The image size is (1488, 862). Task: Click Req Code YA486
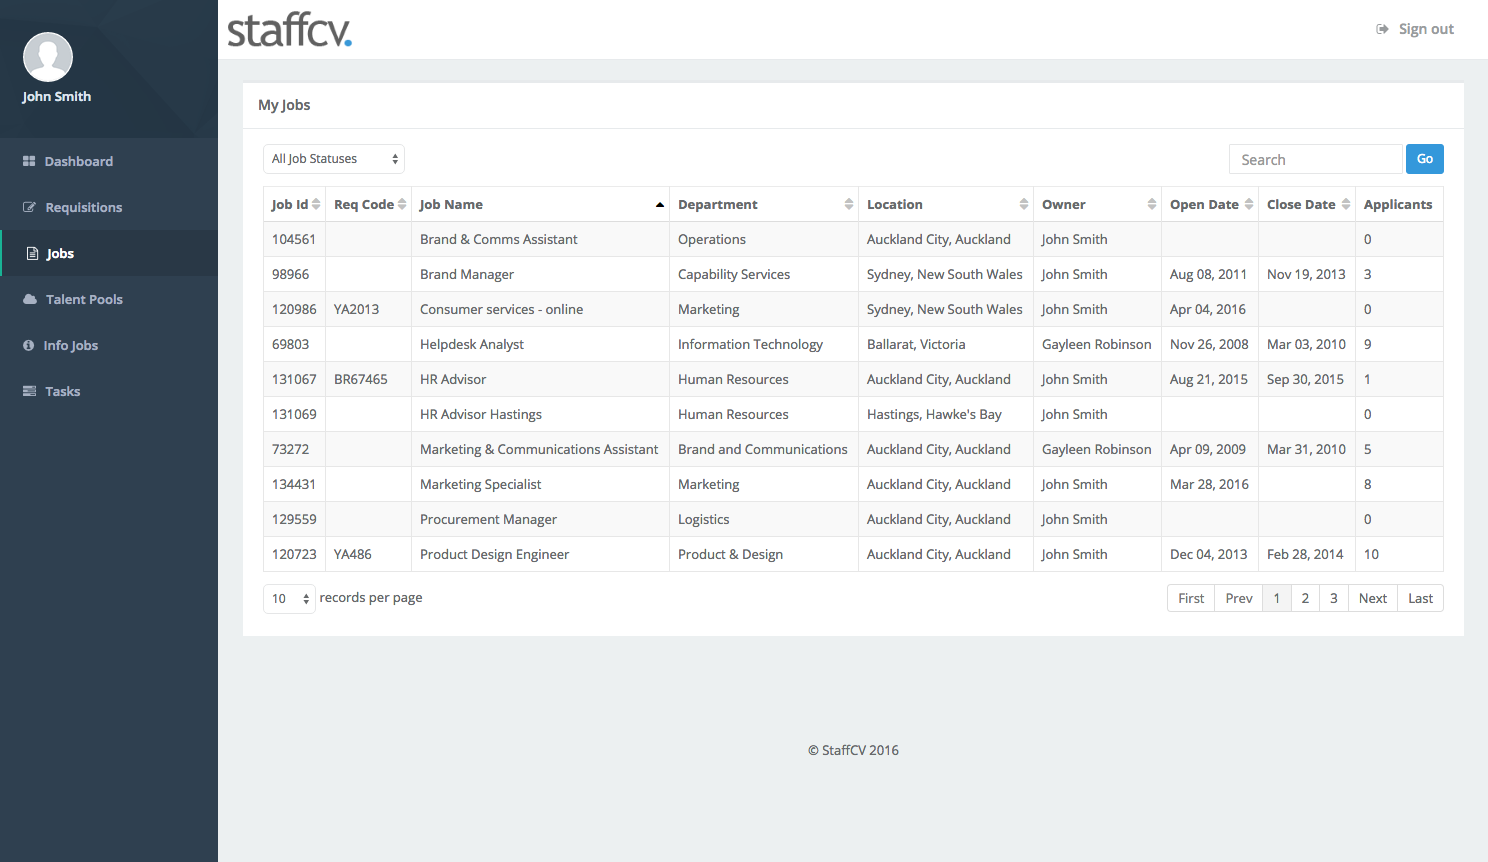coord(353,554)
